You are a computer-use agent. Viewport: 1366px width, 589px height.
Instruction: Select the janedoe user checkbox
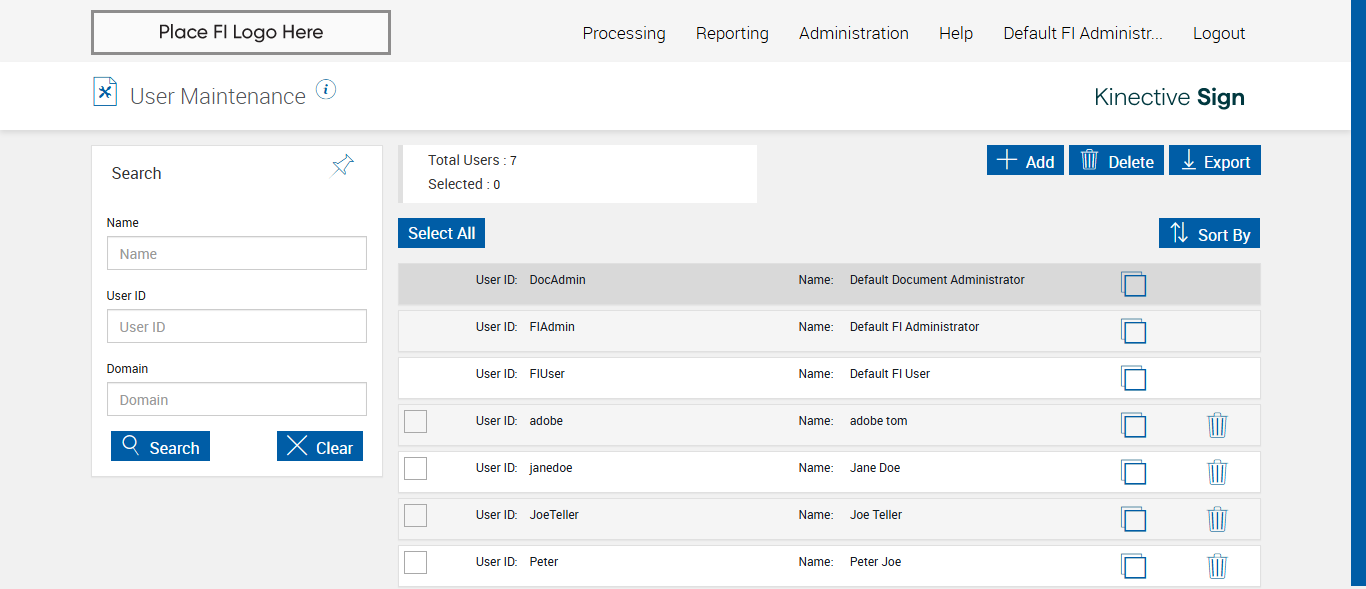click(415, 469)
